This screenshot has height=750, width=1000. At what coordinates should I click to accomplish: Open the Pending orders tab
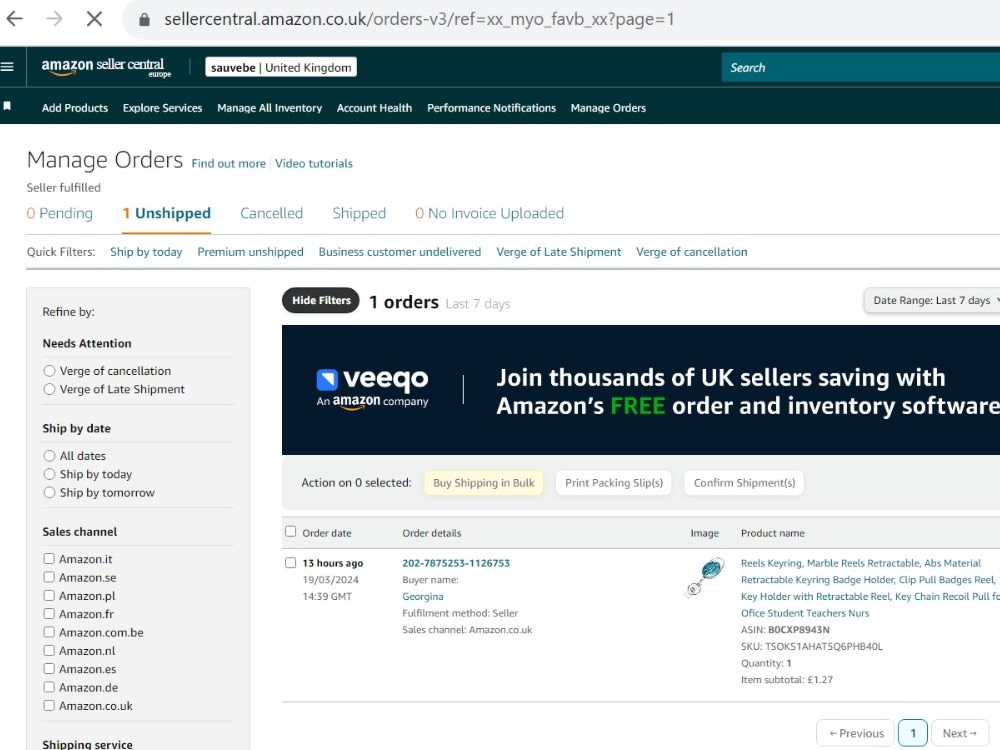point(59,213)
